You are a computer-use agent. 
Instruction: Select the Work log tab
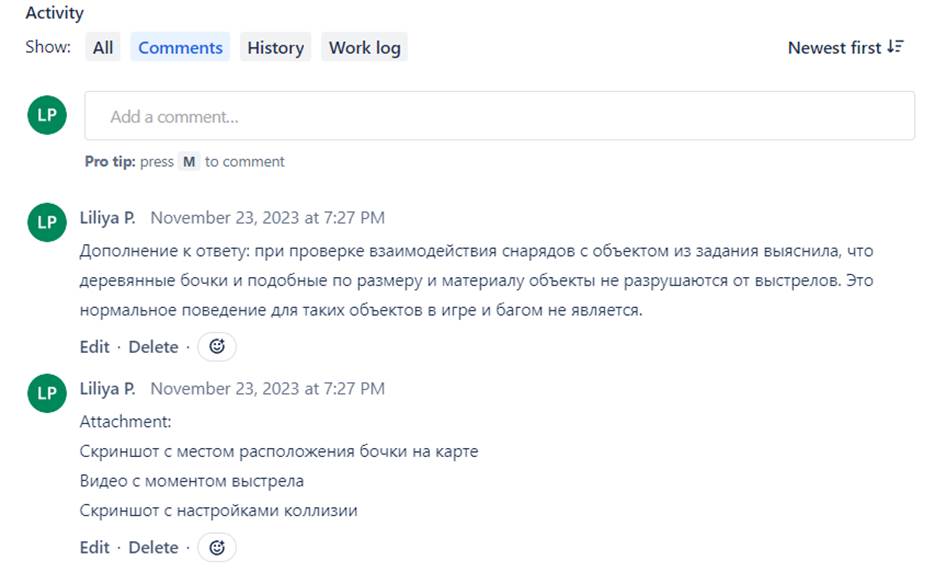364,47
